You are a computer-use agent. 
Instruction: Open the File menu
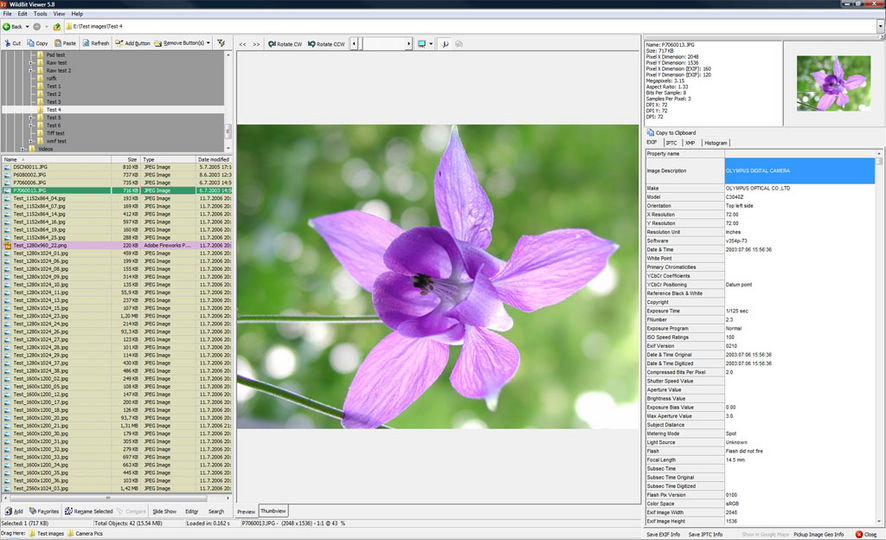(x=7, y=14)
